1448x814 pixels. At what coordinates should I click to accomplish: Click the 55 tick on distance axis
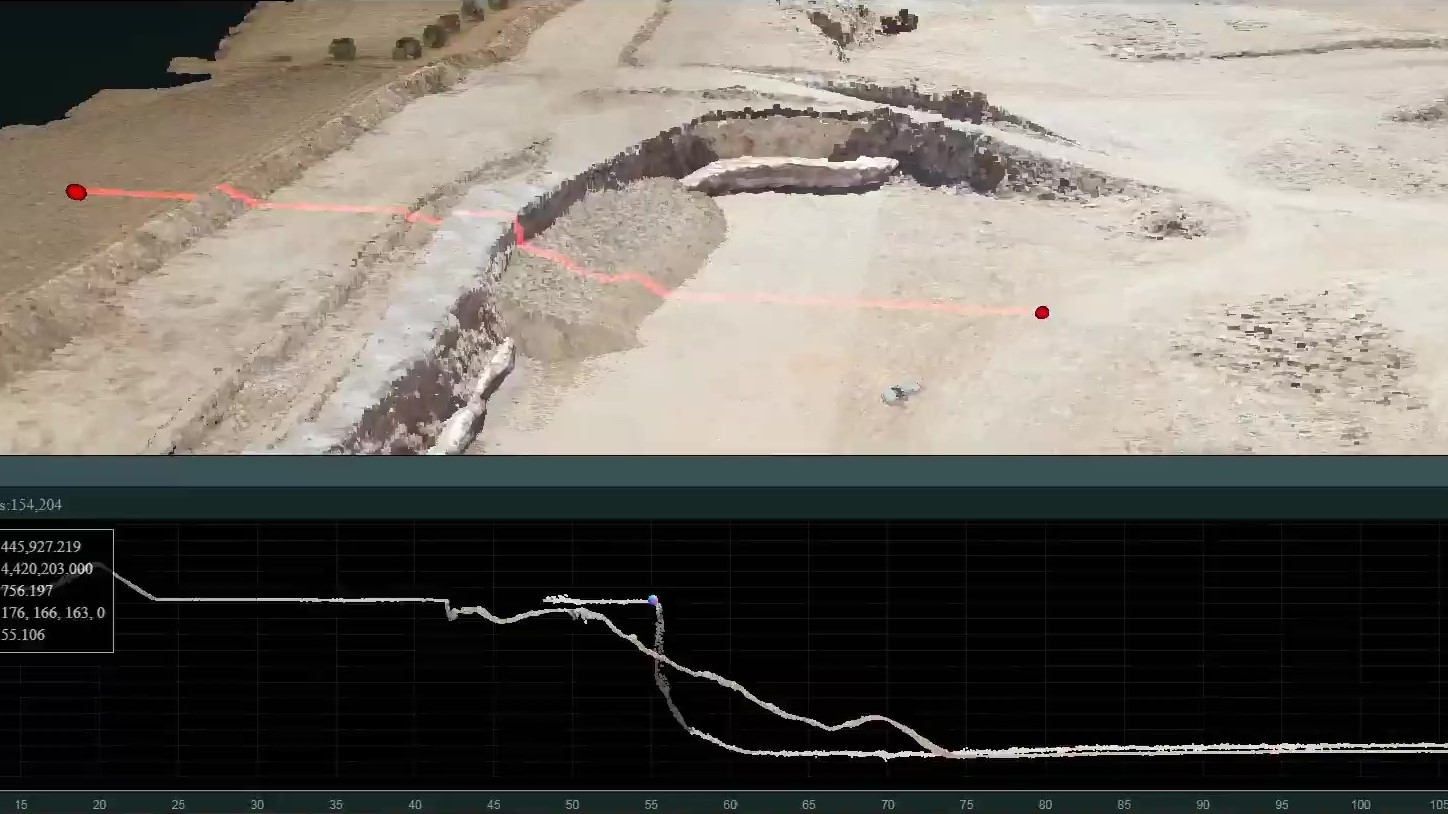[651, 805]
